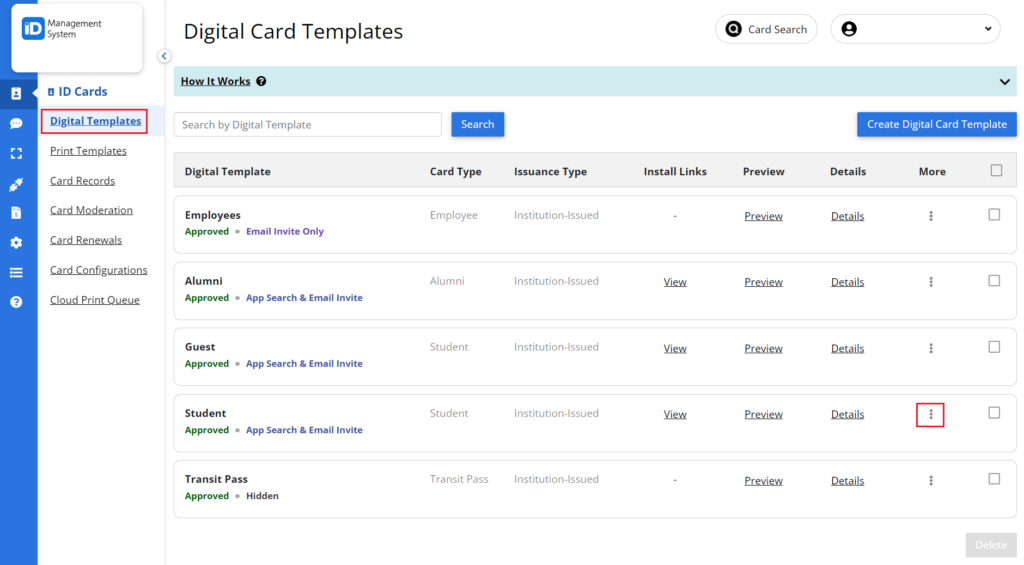Open the ID Cards icon in sidebar rail
This screenshot has height=565, width=1024.
[x=16, y=93]
